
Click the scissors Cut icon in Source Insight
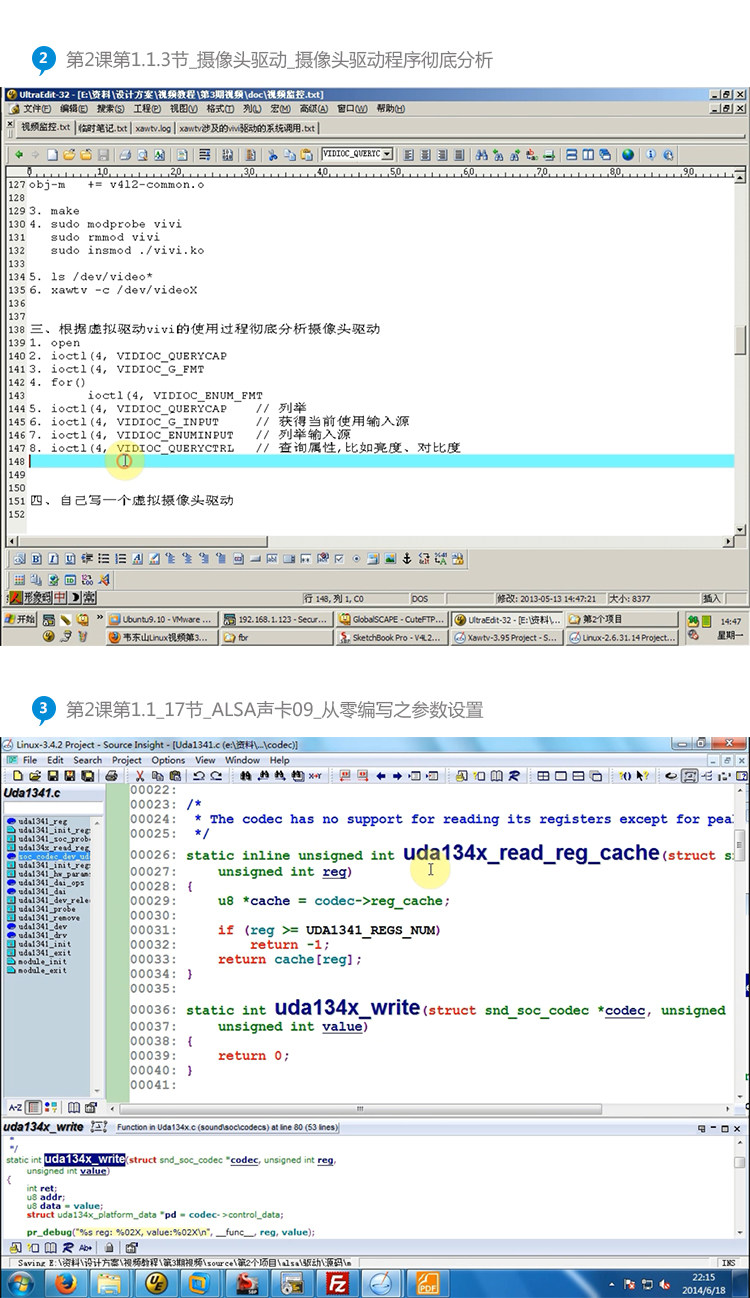141,775
